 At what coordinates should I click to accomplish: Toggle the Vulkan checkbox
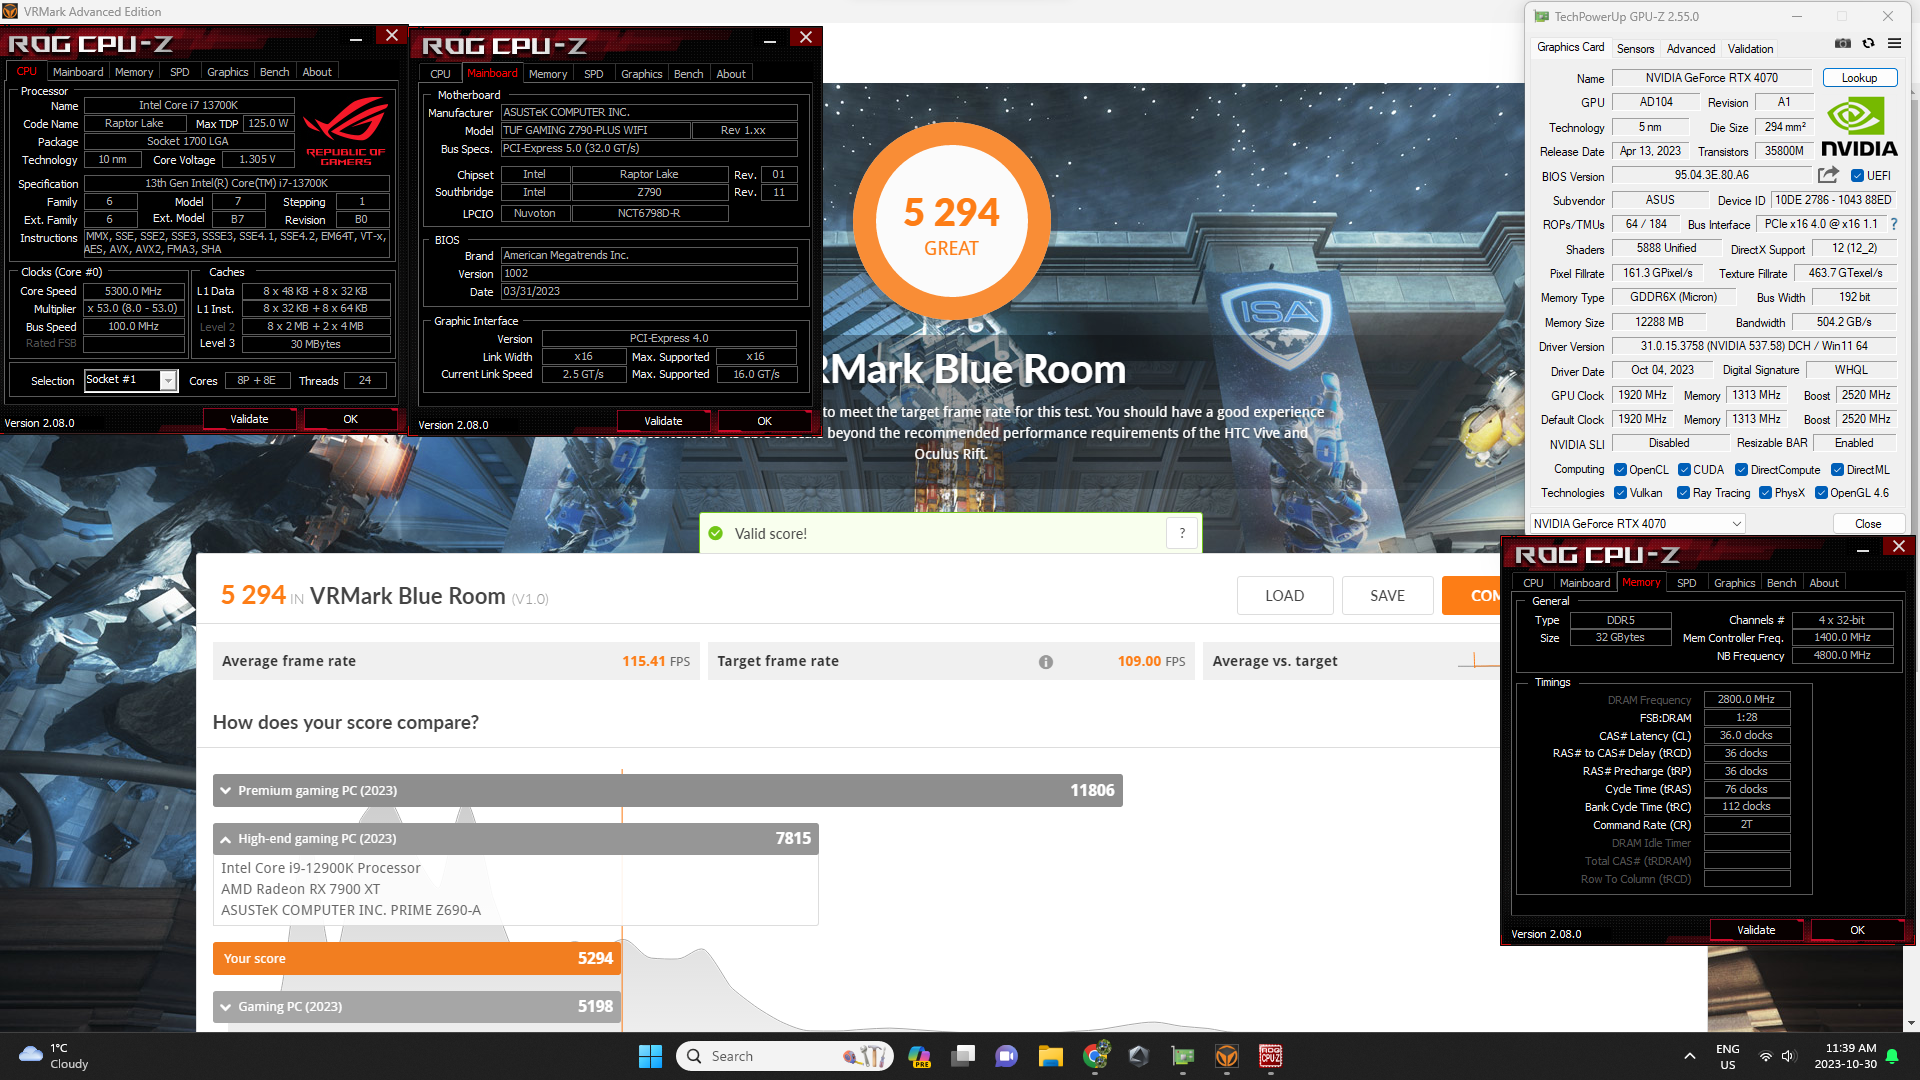coord(1620,493)
